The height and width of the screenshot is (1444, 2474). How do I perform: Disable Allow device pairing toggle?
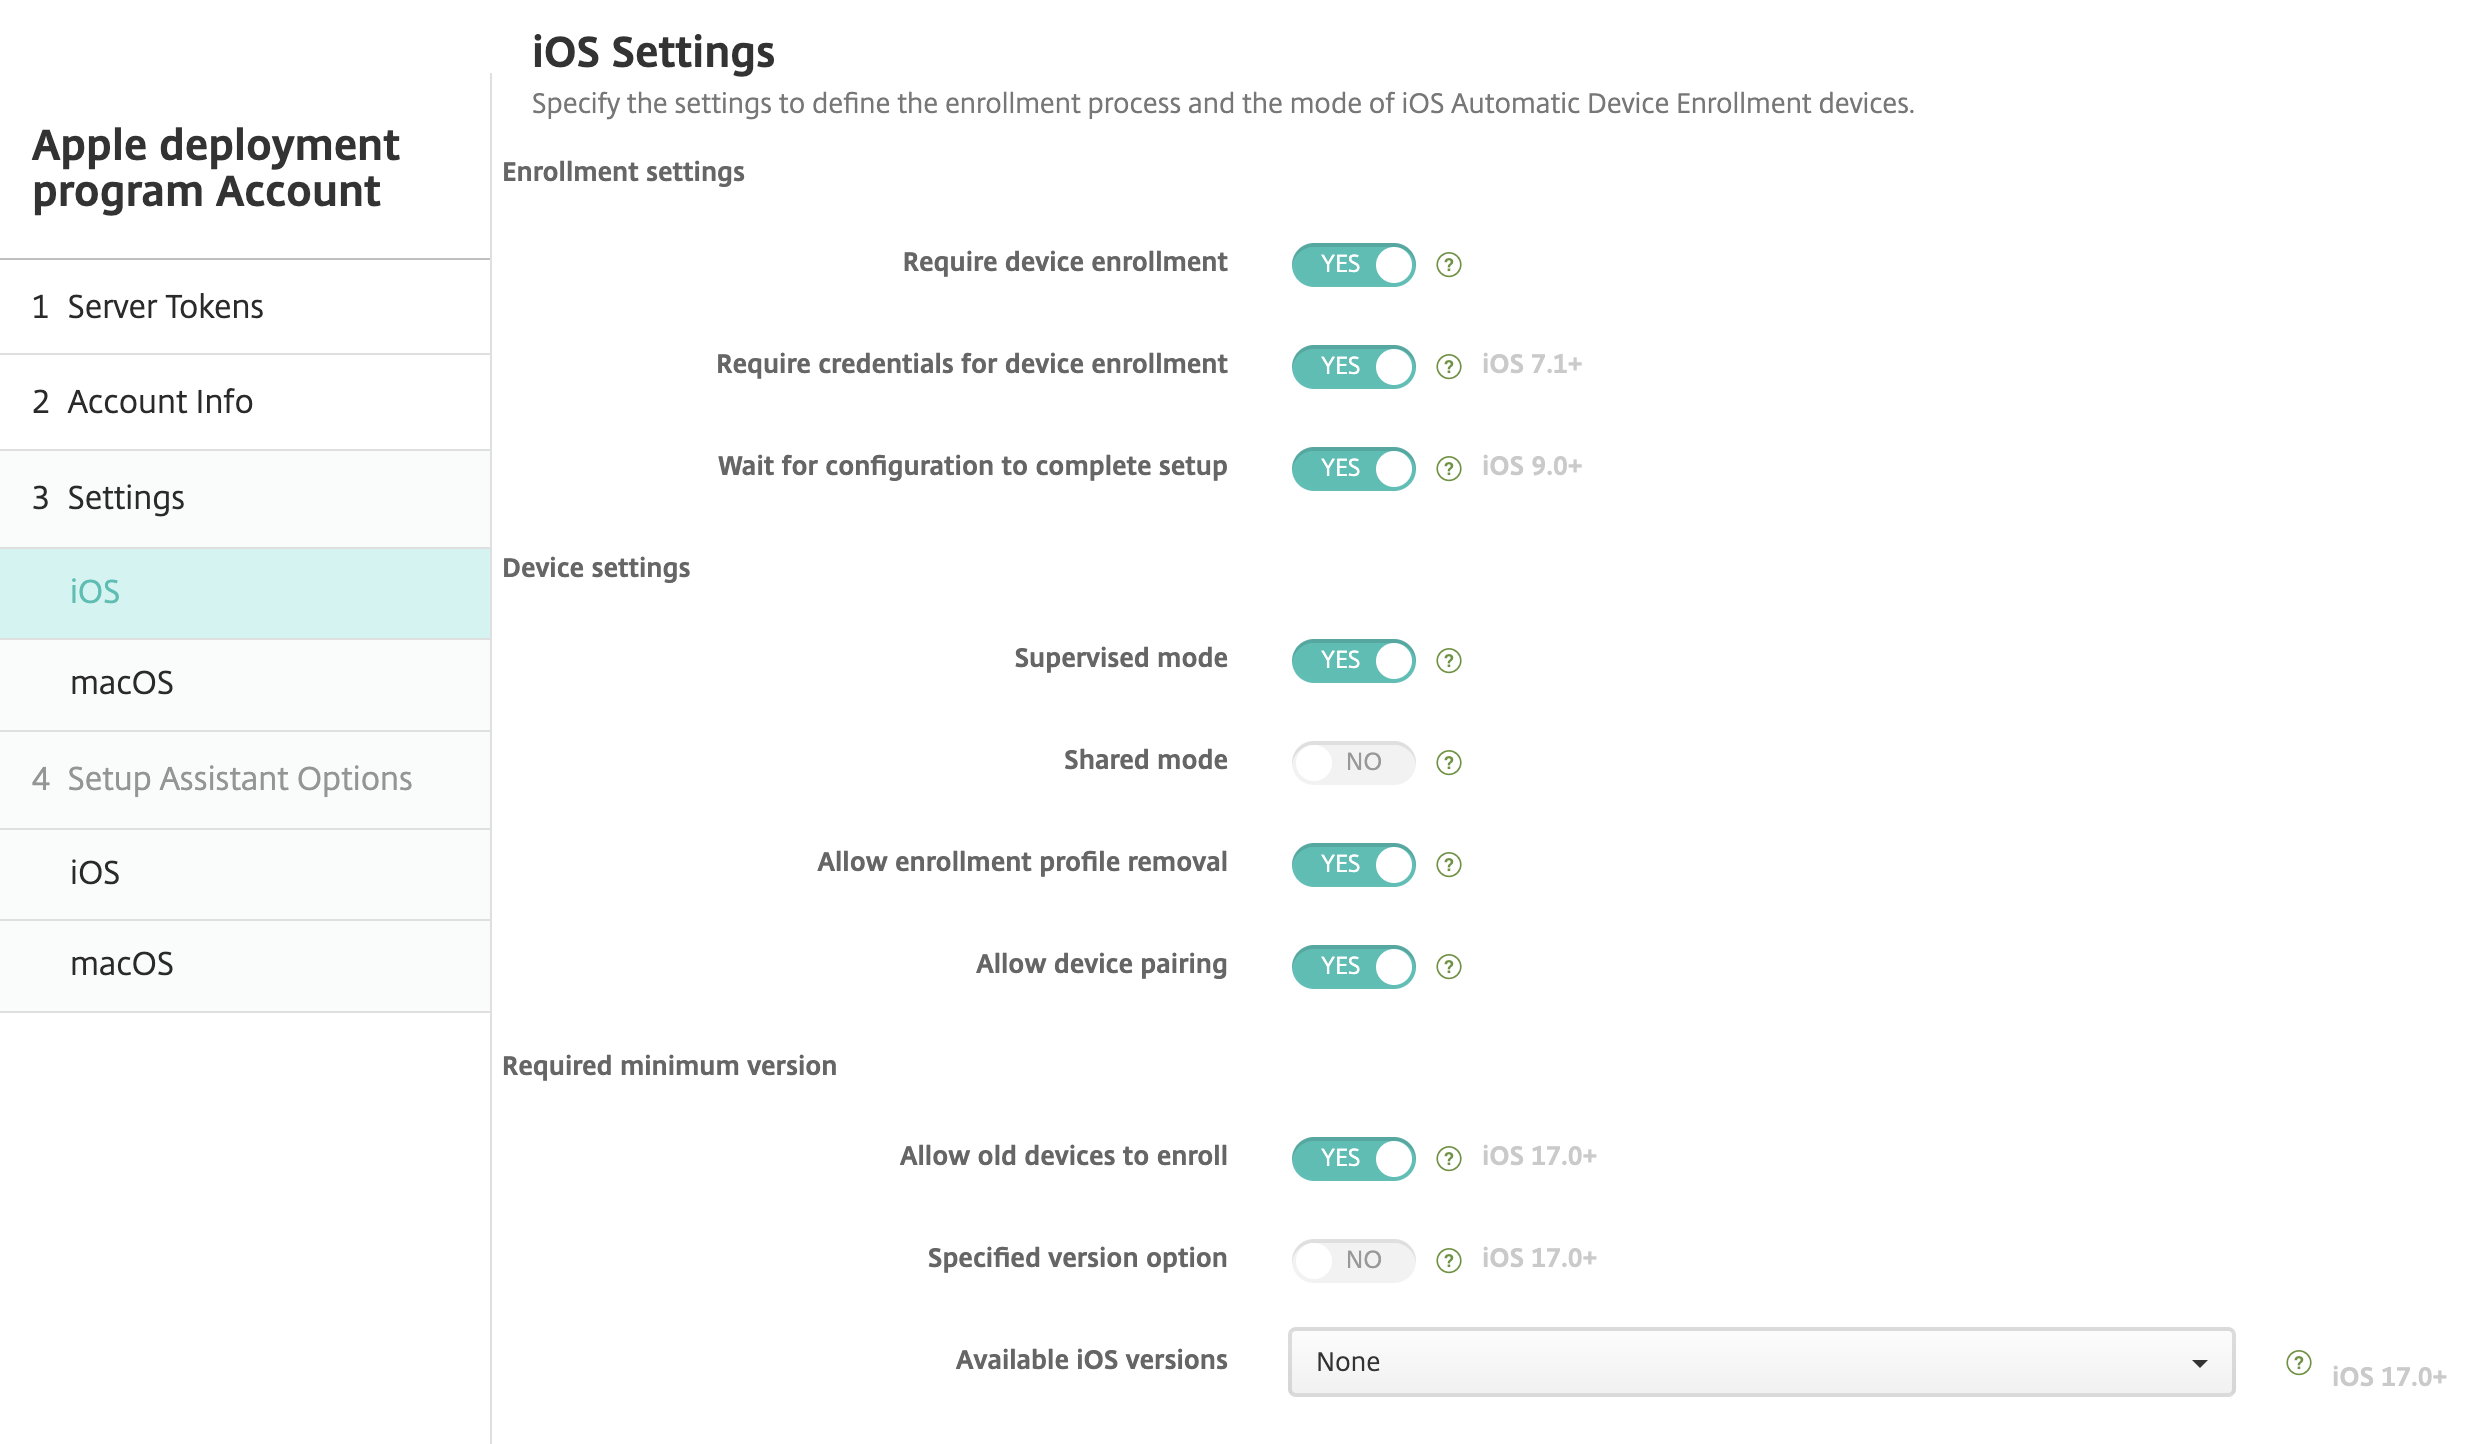point(1353,967)
